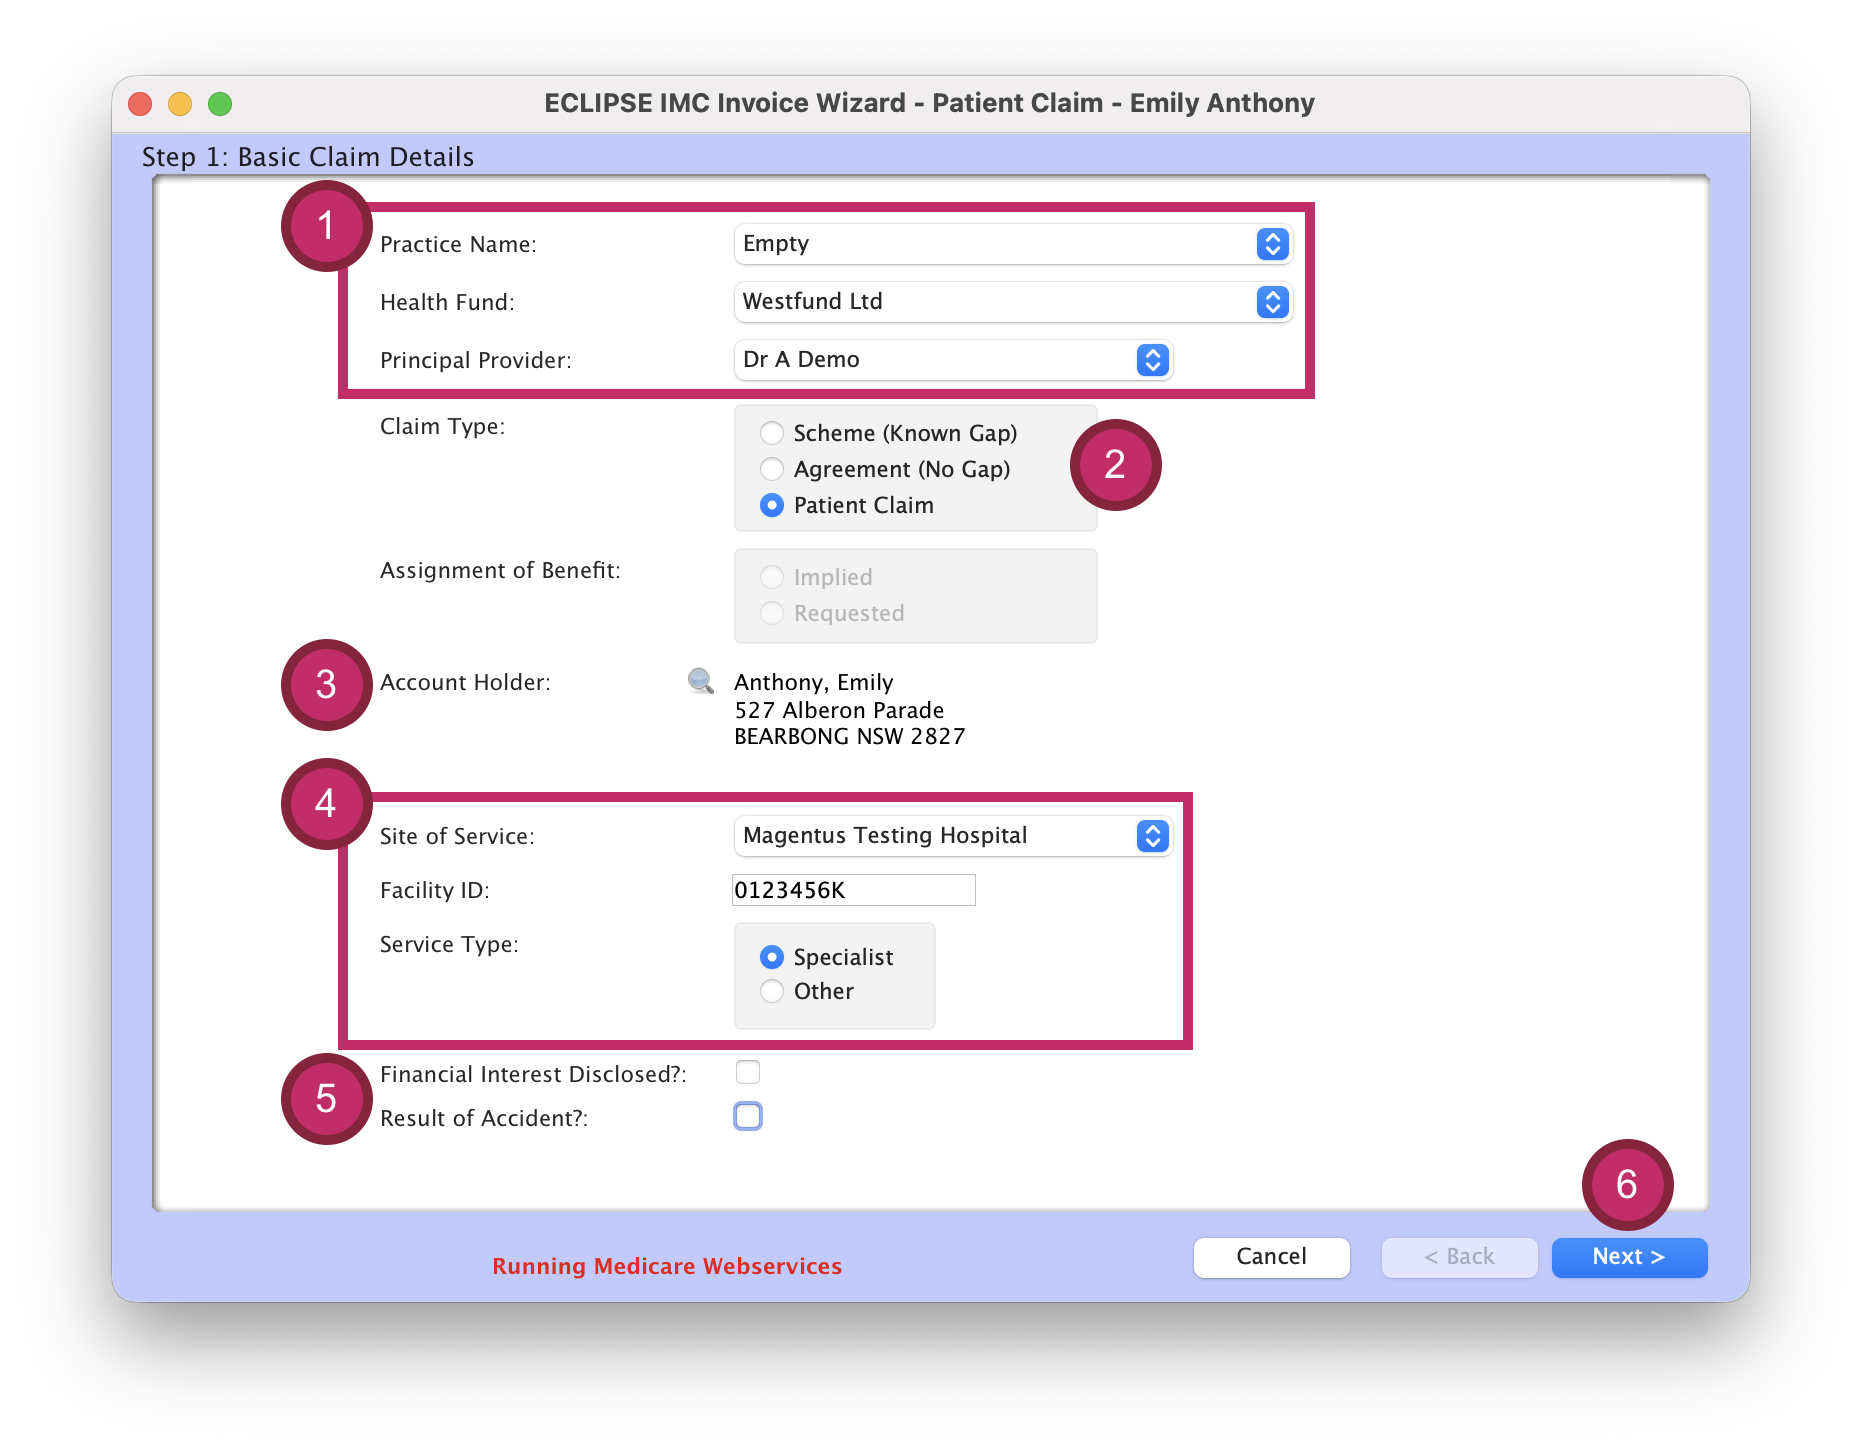Click the Next button

pos(1629,1257)
